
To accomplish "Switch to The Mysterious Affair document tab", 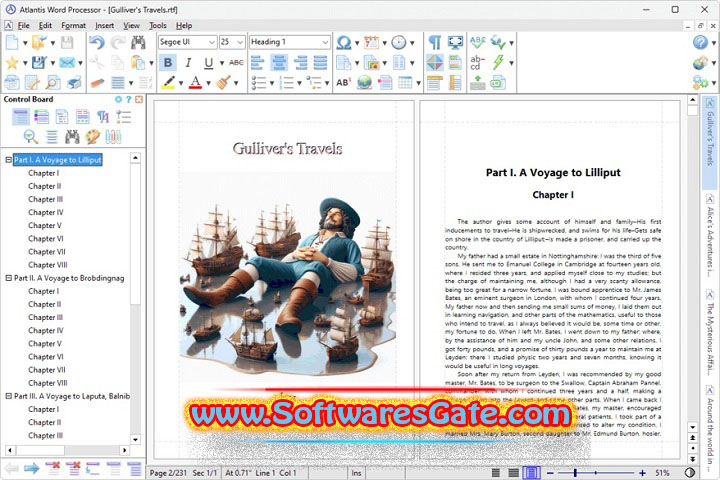I will [x=710, y=334].
